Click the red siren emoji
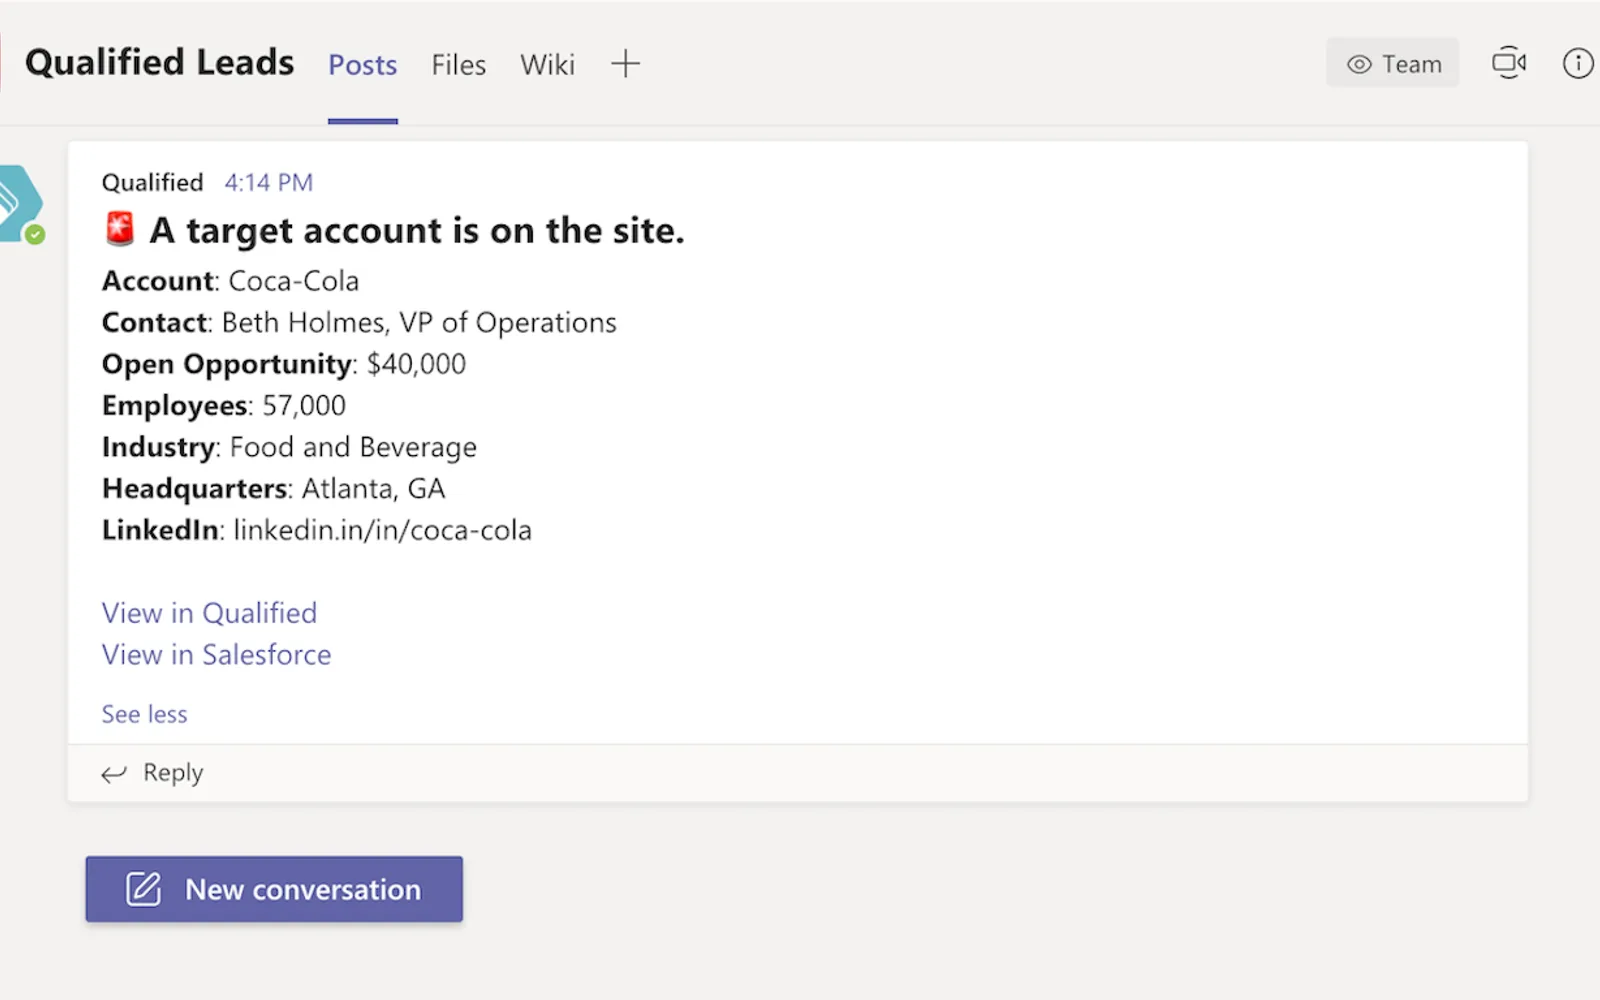This screenshot has height=1000, width=1600. [x=120, y=229]
